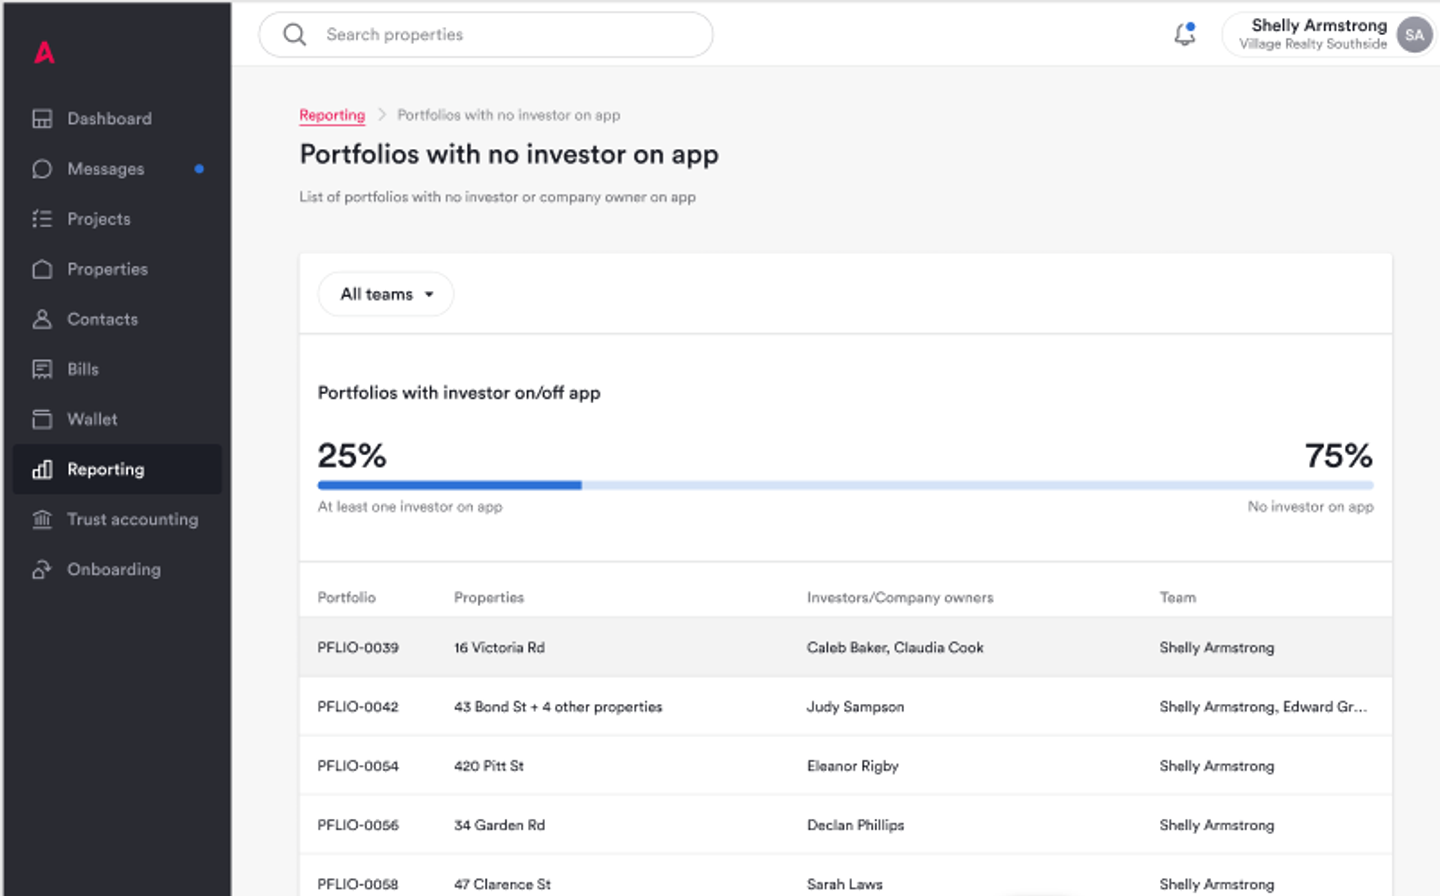The image size is (1440, 896).
Task: Select the PFLIO-0039 Victoria Rd row
Action: point(845,648)
